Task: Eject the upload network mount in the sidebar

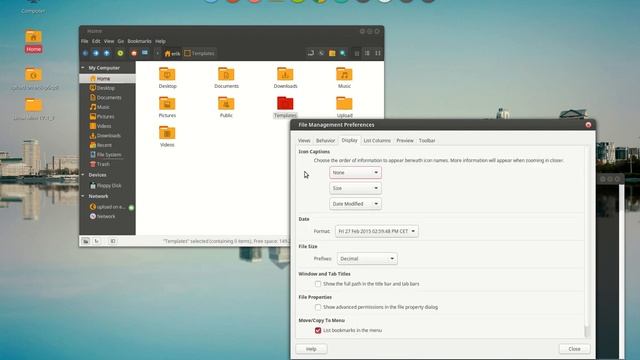Action: 131,207
